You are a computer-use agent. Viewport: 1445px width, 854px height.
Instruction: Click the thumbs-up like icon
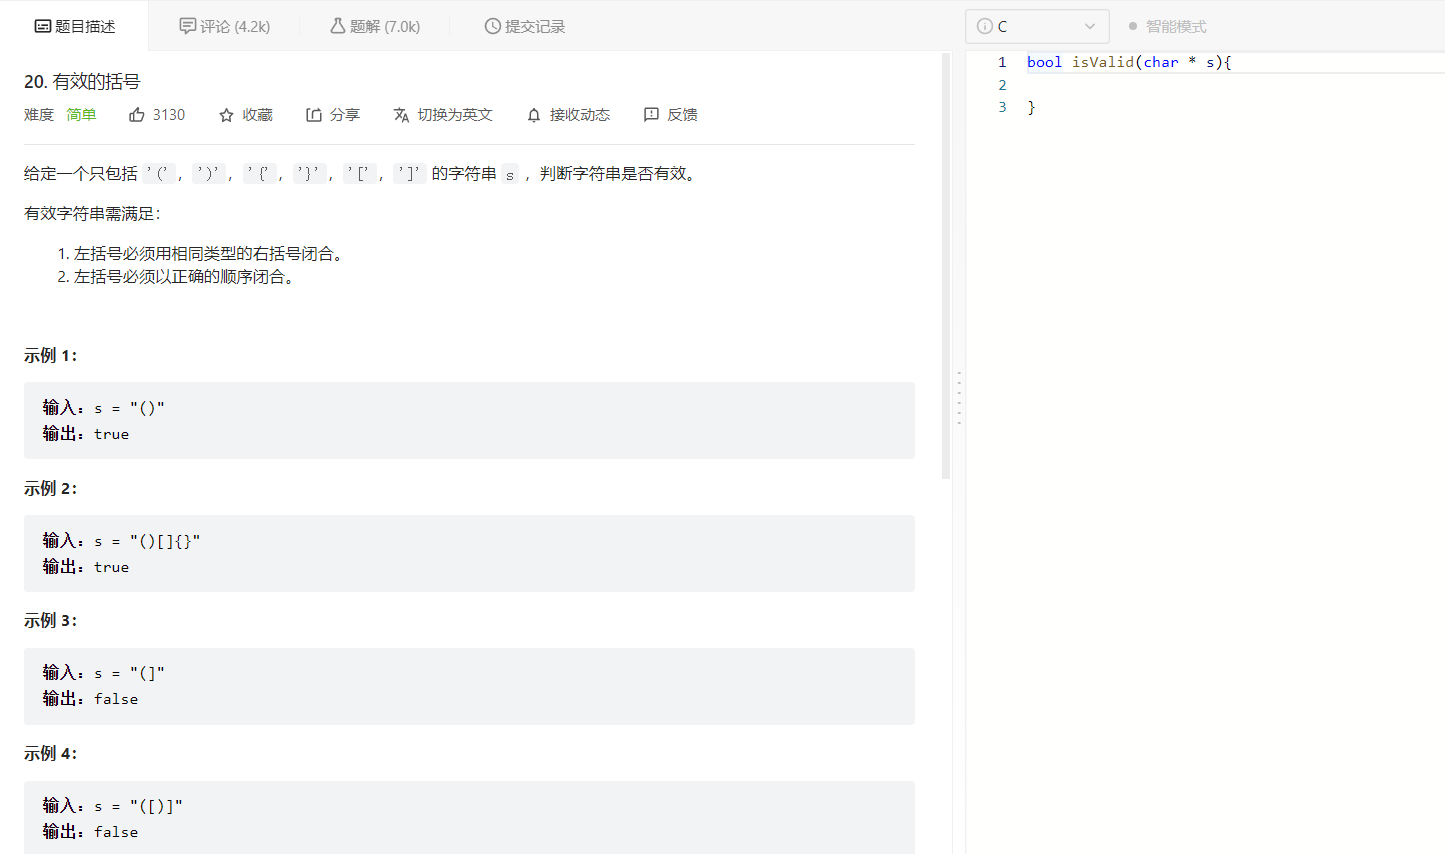click(137, 115)
